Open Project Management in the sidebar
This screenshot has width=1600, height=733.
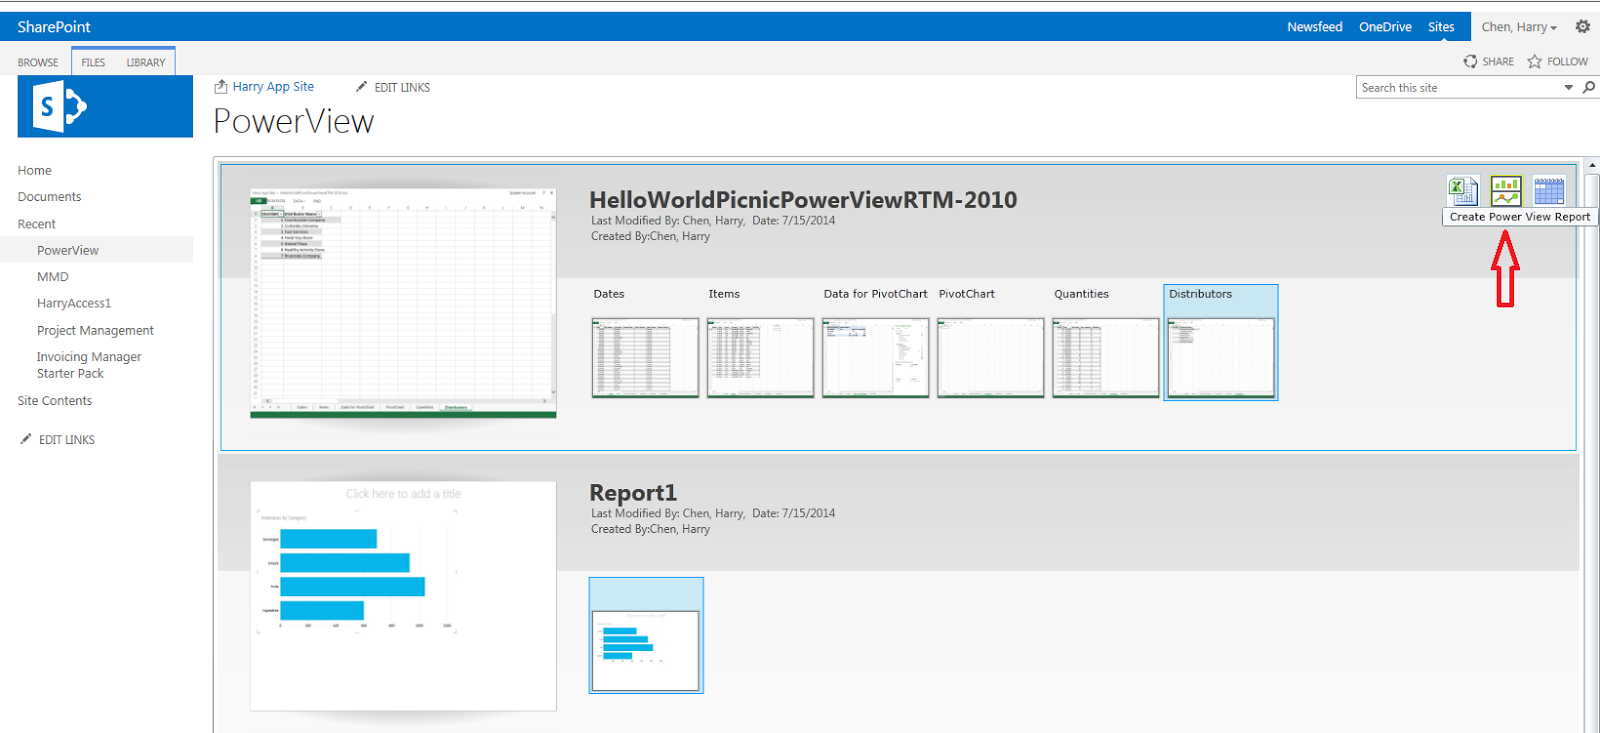(x=96, y=330)
